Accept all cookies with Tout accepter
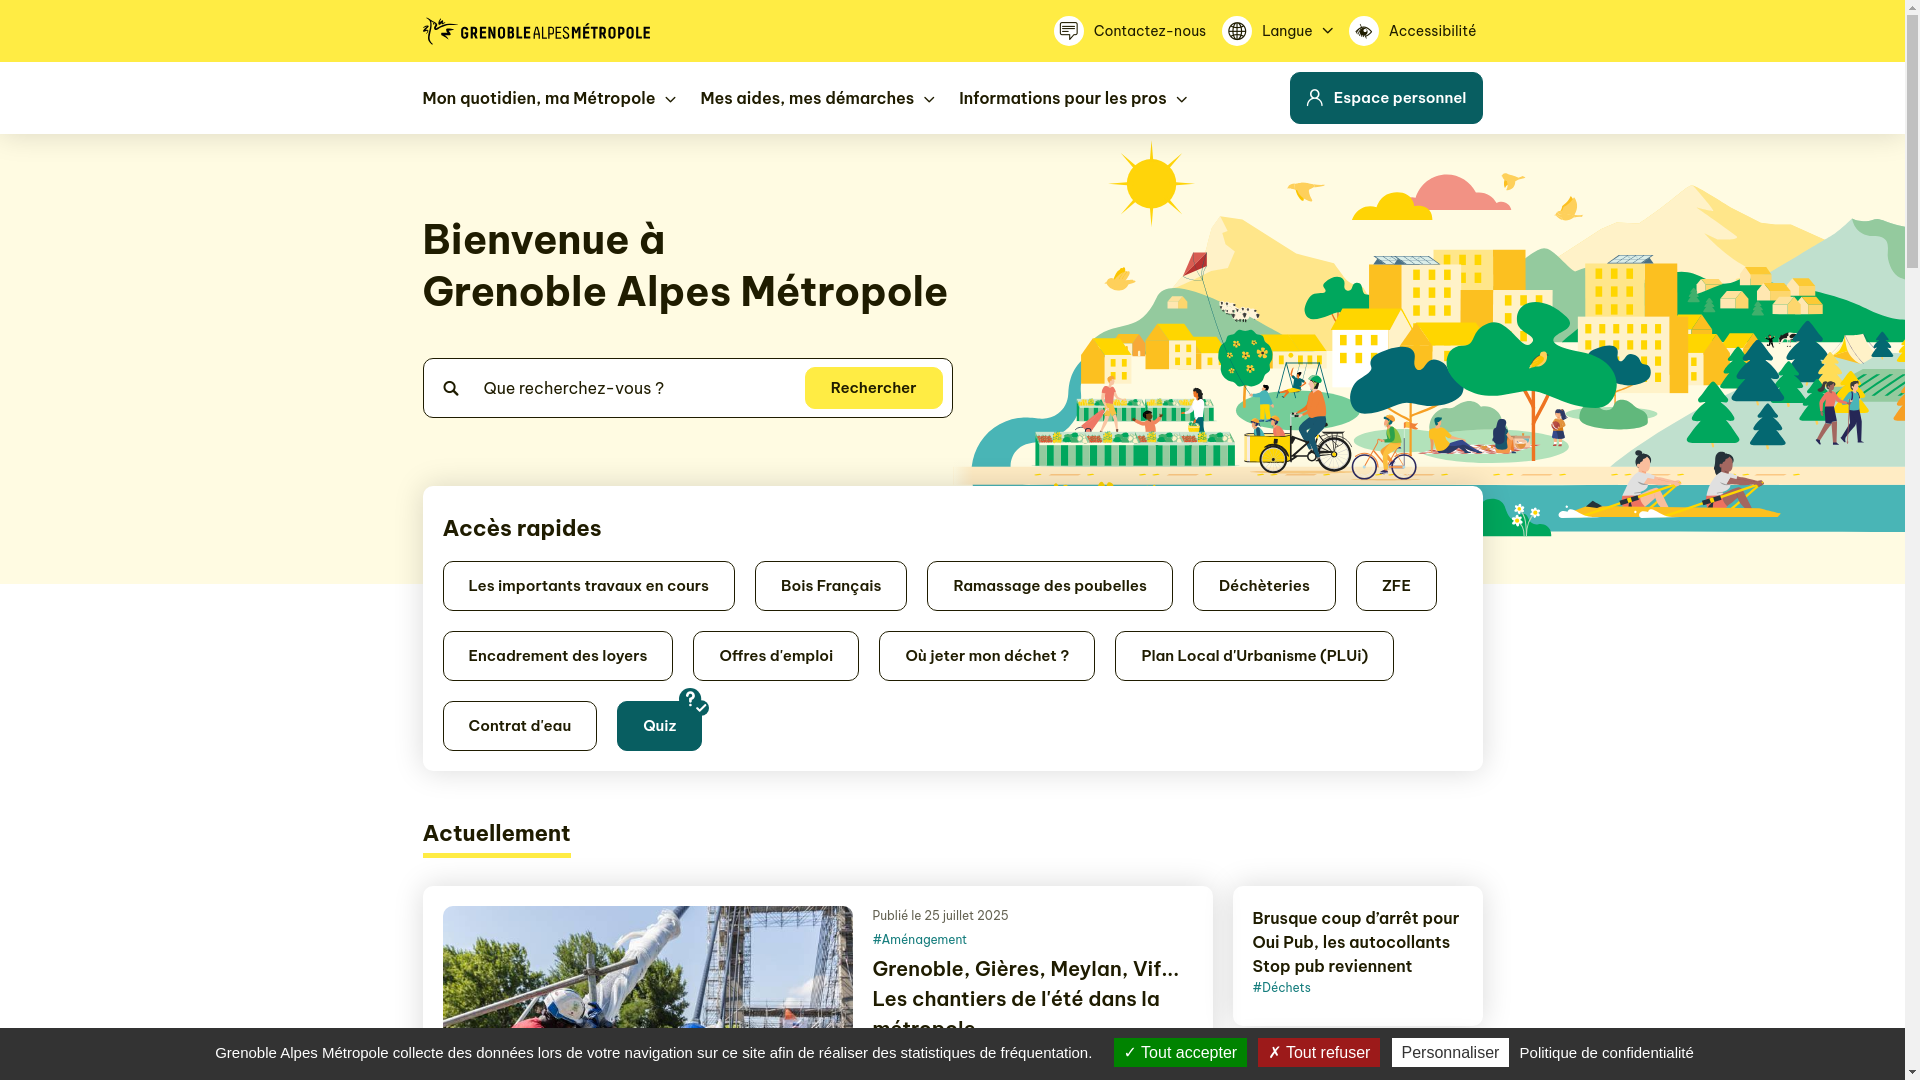This screenshot has width=1920, height=1080. [x=1180, y=1052]
